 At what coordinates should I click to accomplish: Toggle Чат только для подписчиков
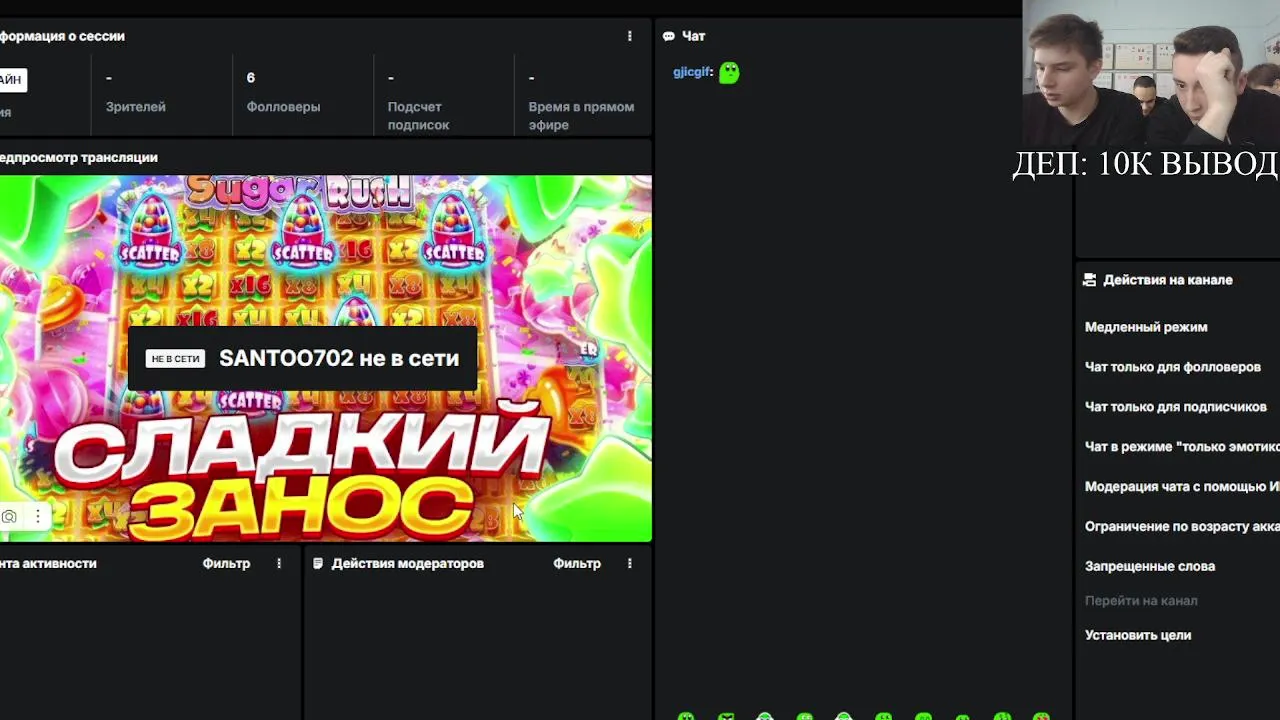point(1176,407)
